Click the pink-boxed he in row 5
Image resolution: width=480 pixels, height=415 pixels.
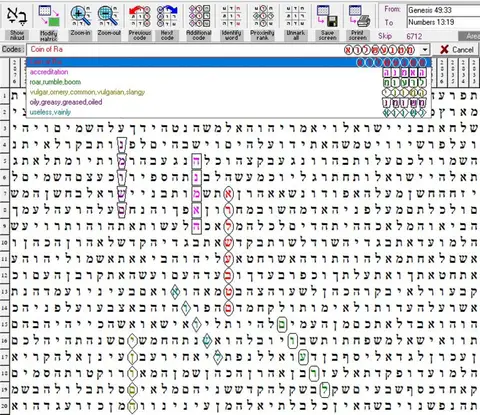coord(197,161)
